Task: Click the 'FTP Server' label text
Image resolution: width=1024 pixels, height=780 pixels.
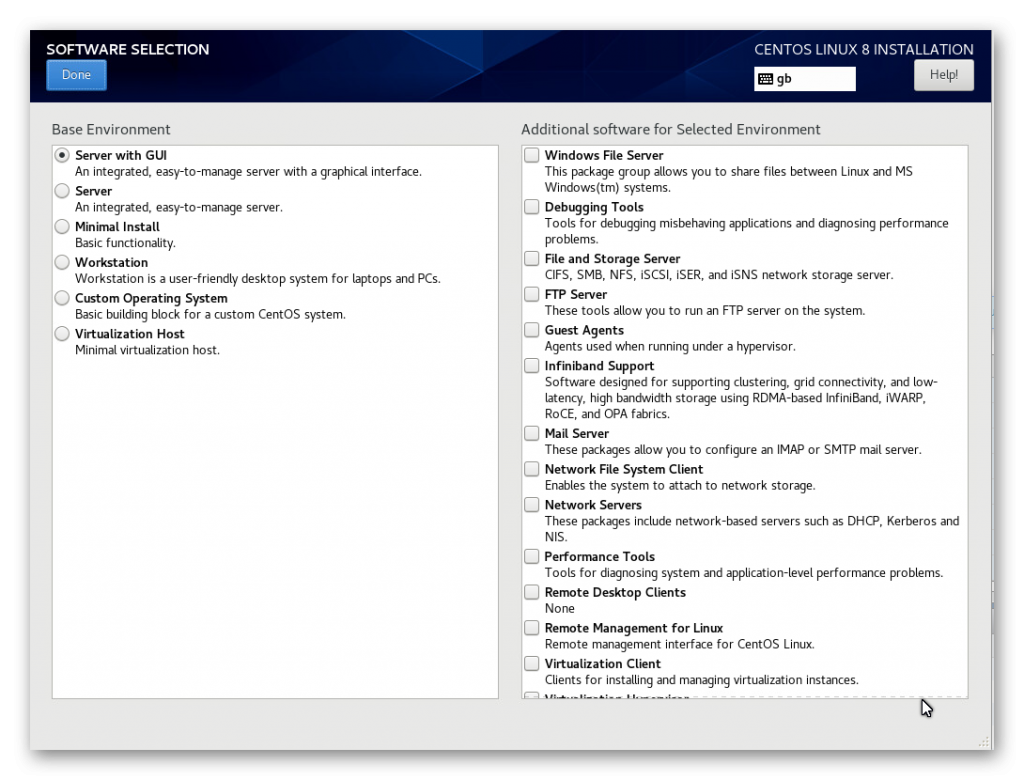Action: 576,295
